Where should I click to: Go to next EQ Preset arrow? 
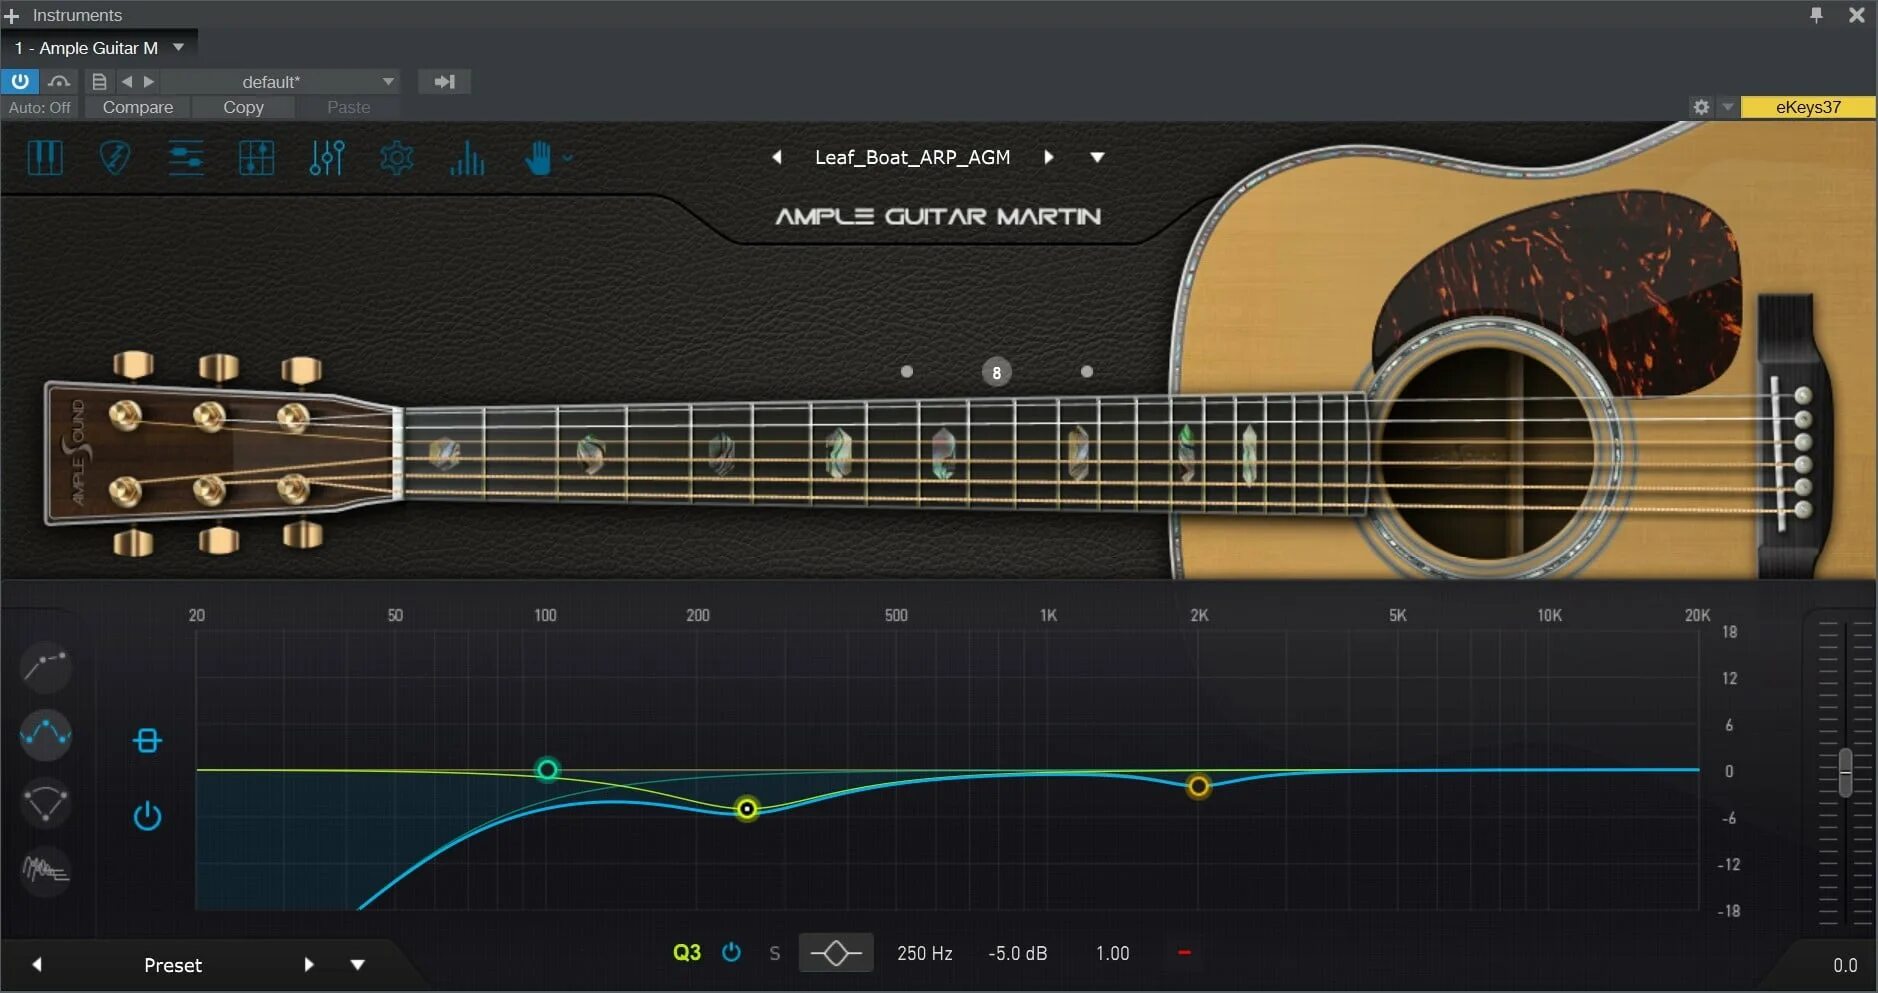click(x=309, y=964)
